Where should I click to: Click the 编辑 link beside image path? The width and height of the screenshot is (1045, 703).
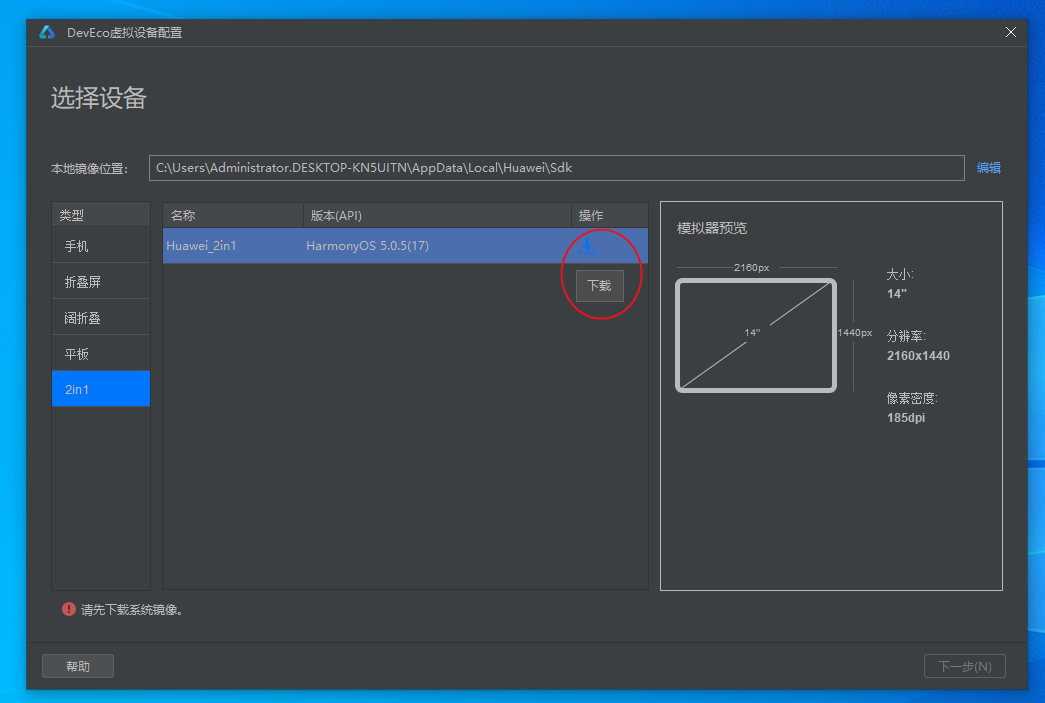pyautogui.click(x=988, y=168)
